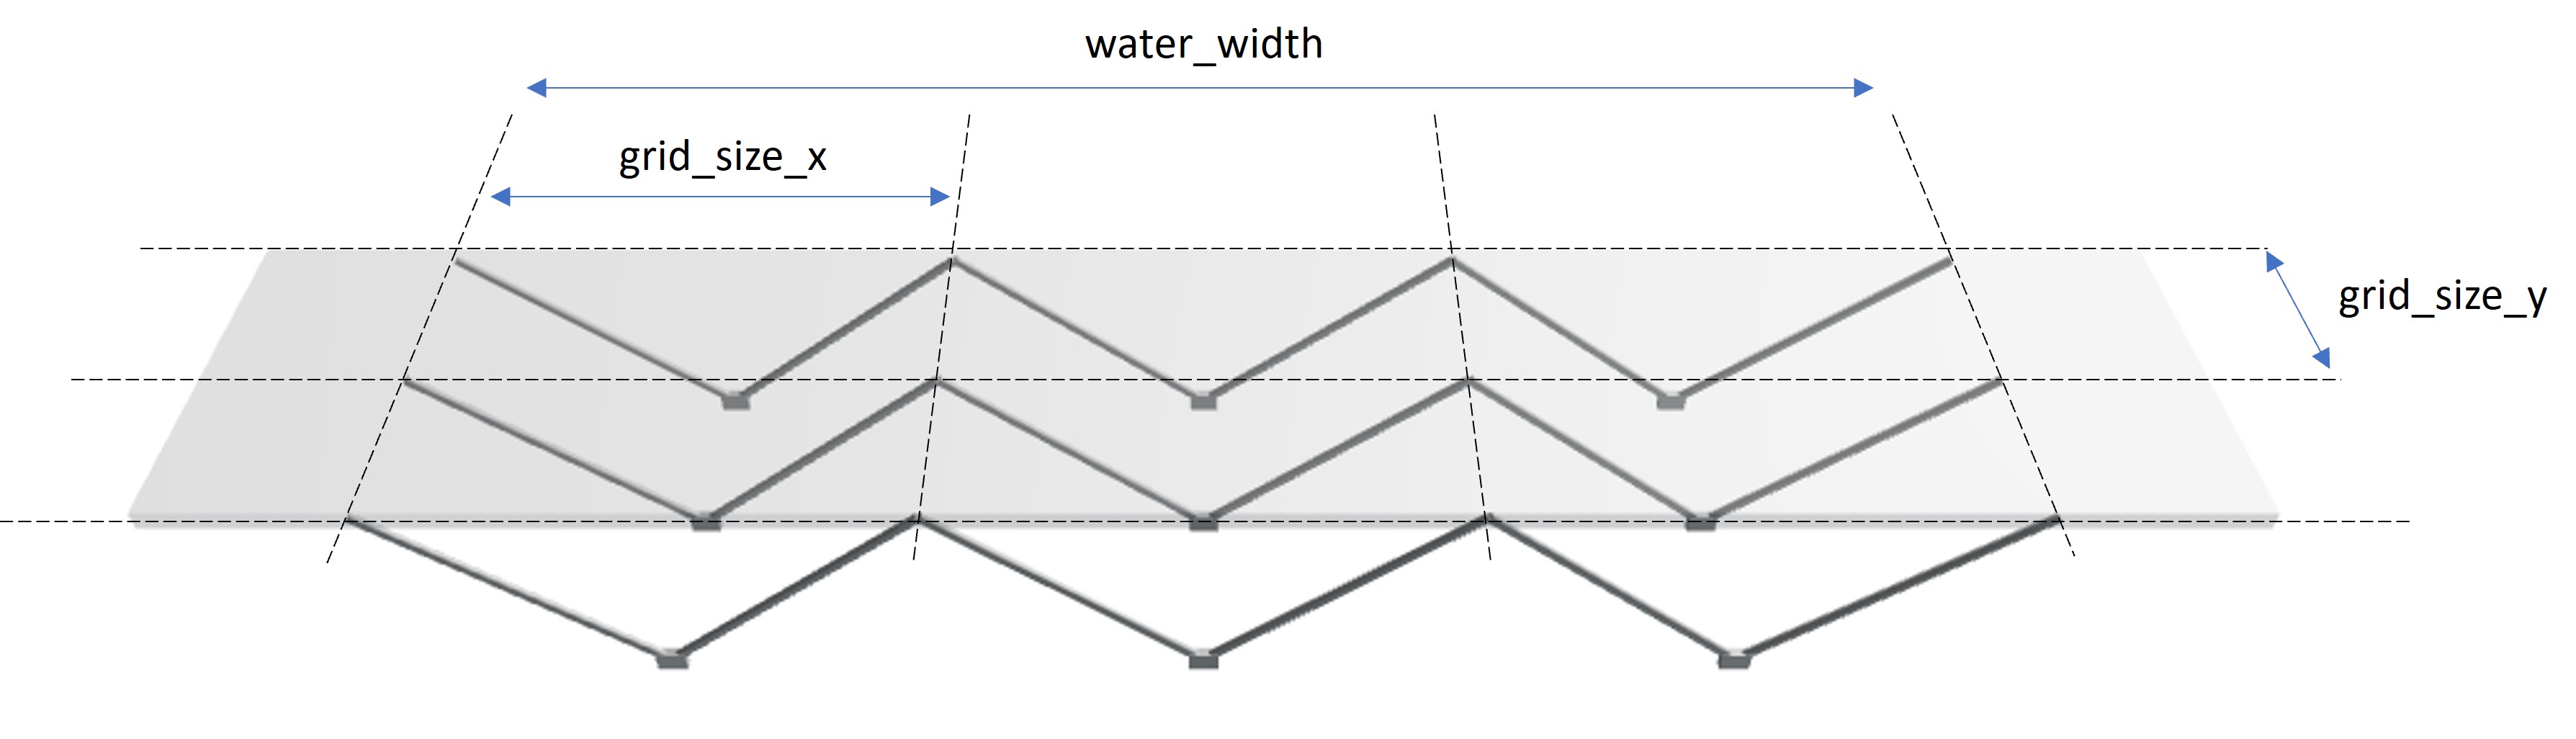The image size is (2576, 739).
Task: Click upper arrowhead of the grid_size_y arrow
Action: click(2274, 262)
